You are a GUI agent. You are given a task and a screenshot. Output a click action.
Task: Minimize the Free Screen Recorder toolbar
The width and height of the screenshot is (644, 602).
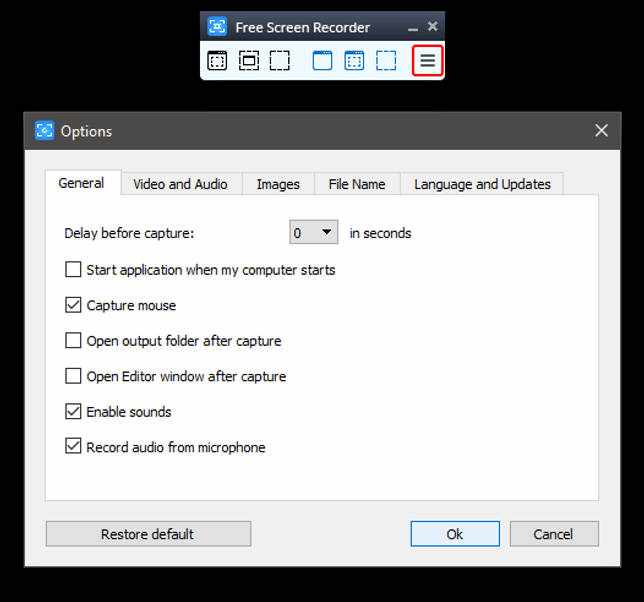[413, 28]
